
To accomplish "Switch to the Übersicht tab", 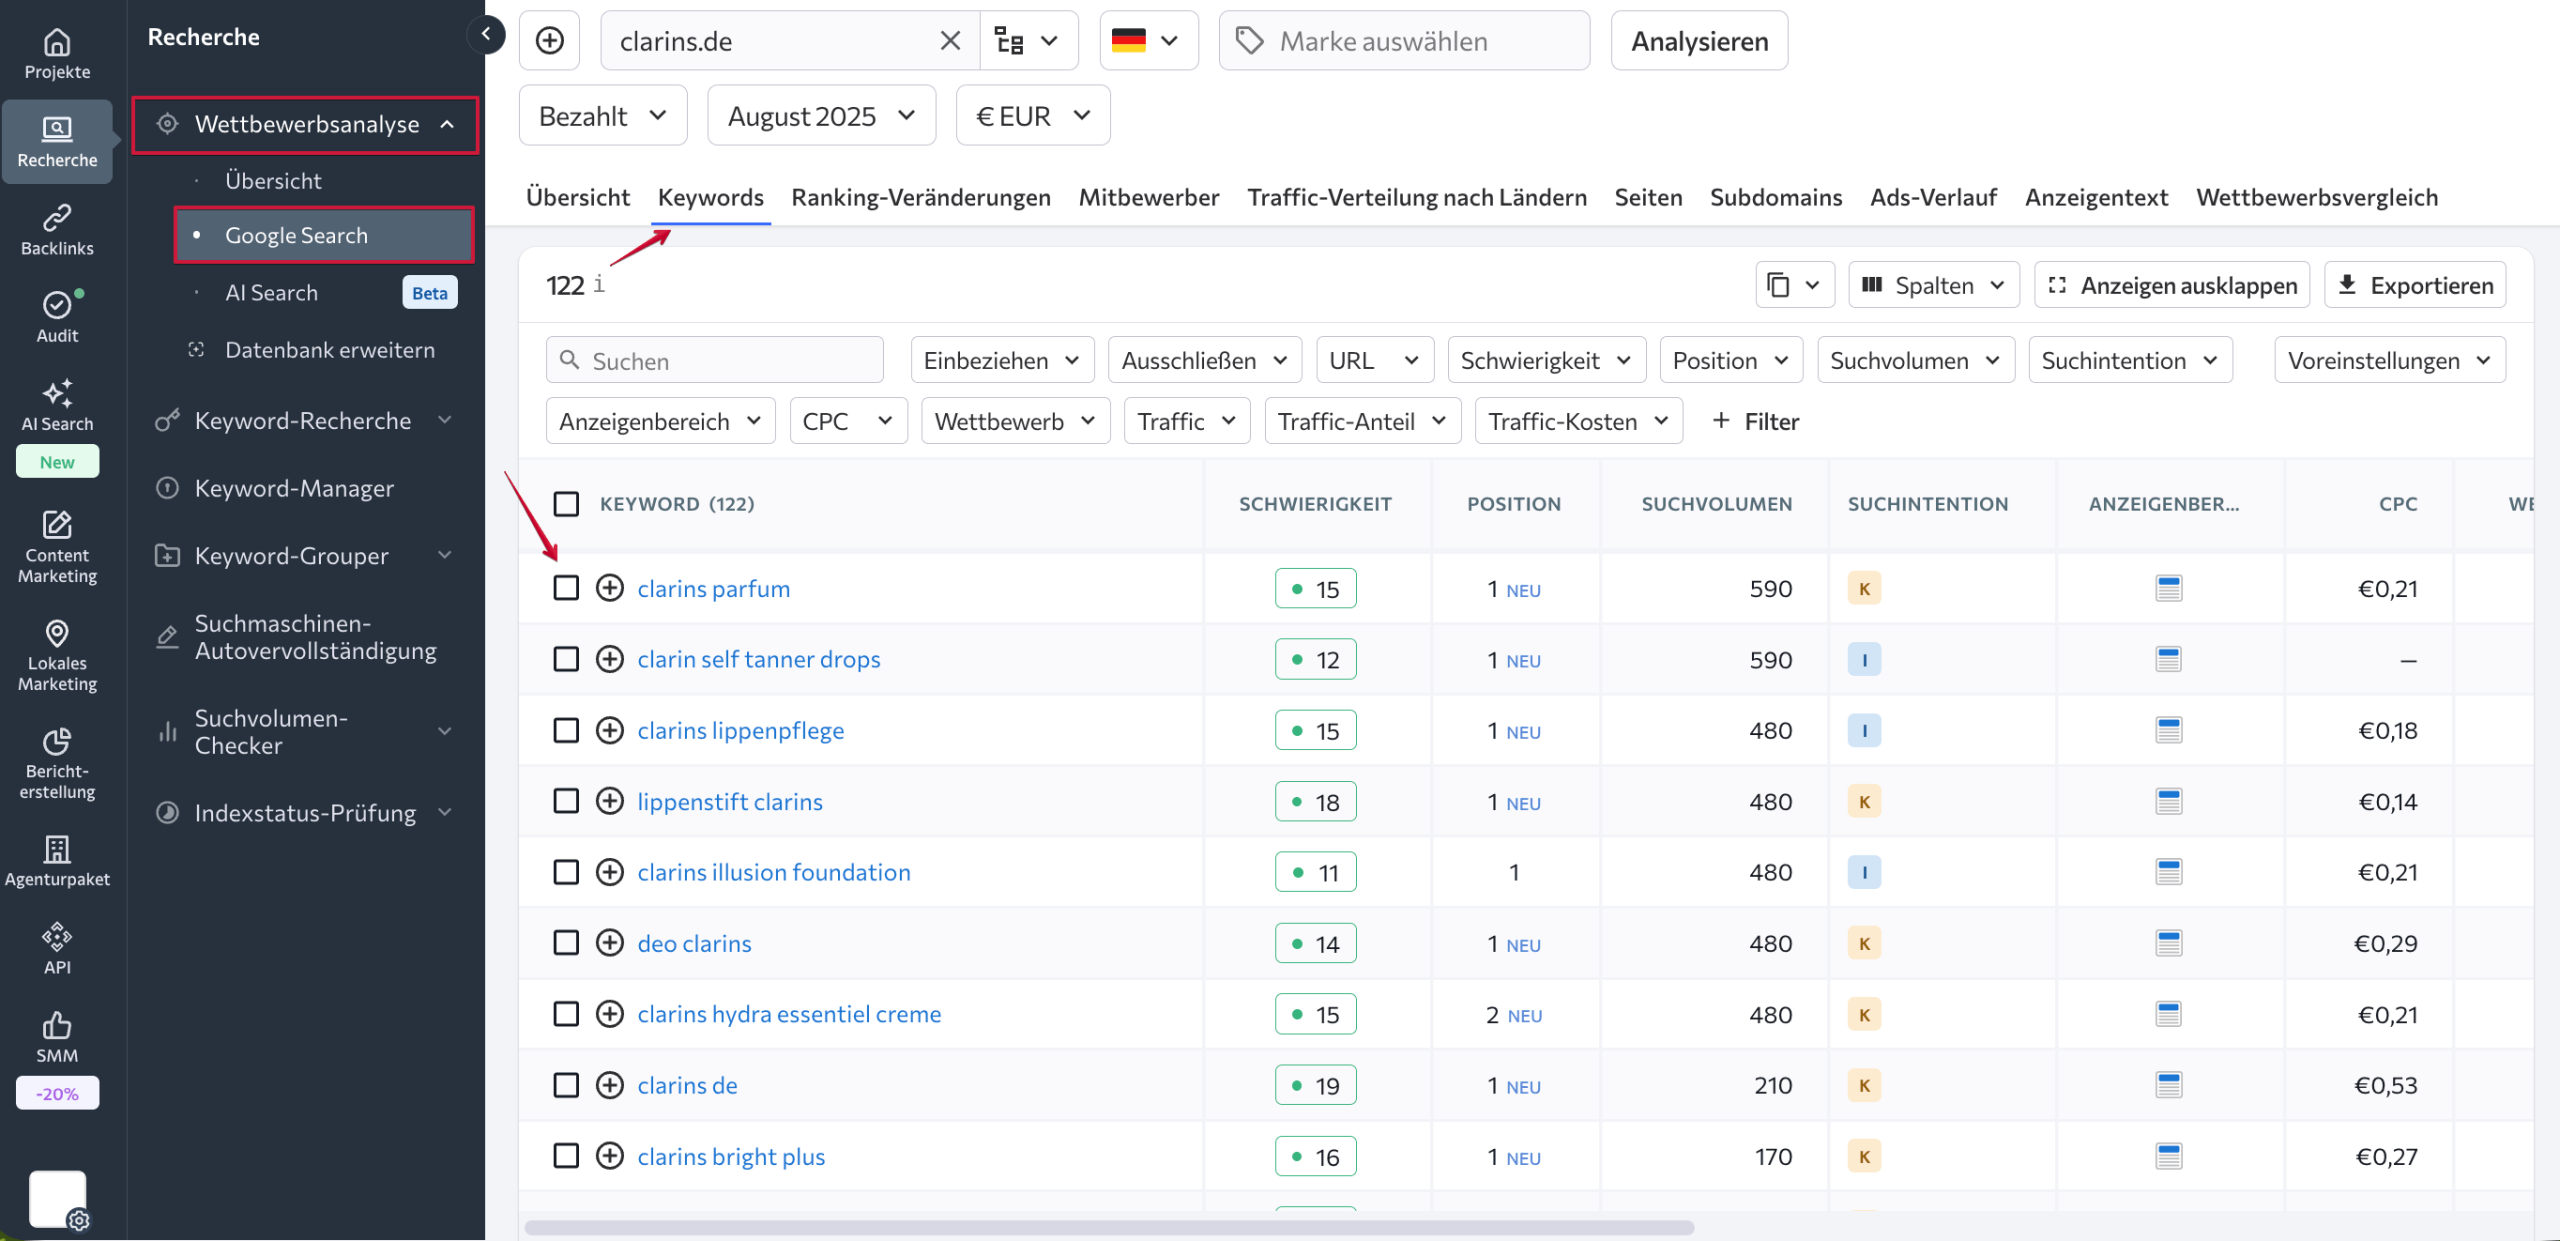I will pyautogui.click(x=578, y=197).
